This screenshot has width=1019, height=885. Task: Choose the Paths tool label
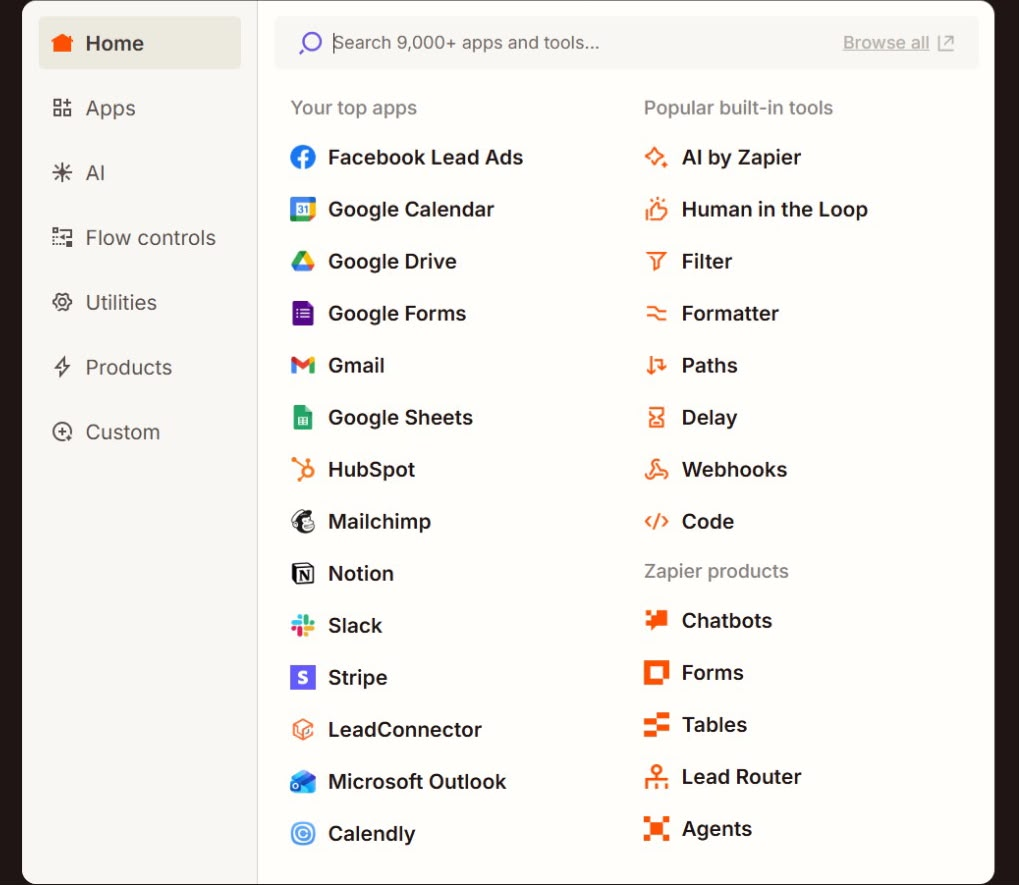709,365
